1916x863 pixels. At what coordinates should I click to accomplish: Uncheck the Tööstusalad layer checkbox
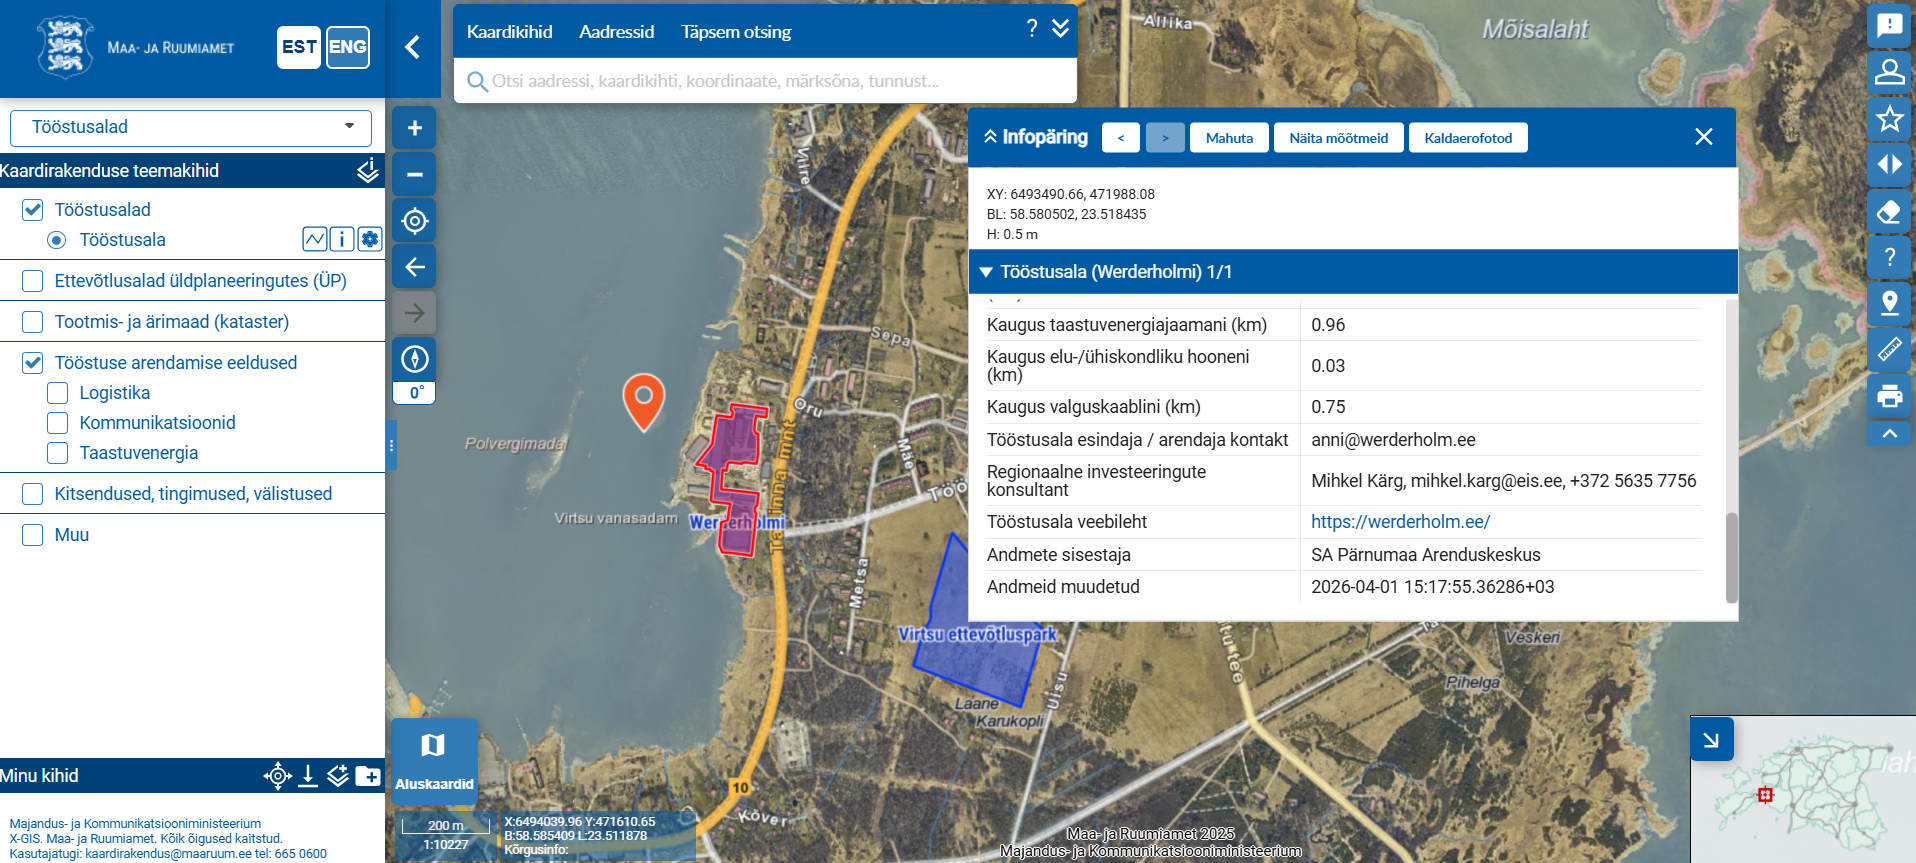point(33,210)
